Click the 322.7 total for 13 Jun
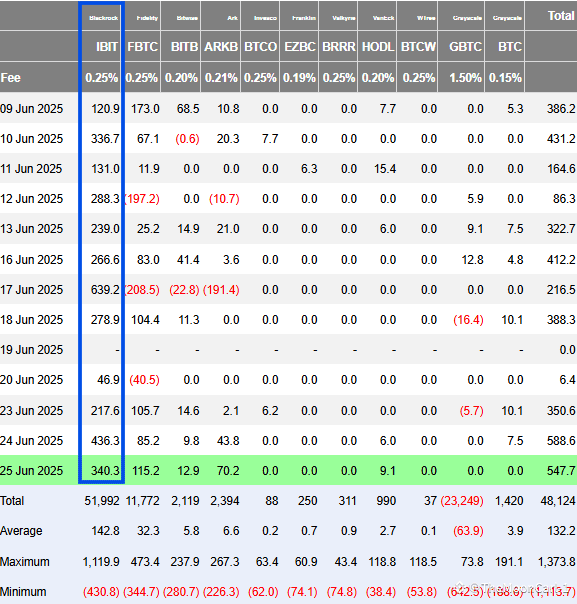The image size is (577, 604). coord(561,229)
